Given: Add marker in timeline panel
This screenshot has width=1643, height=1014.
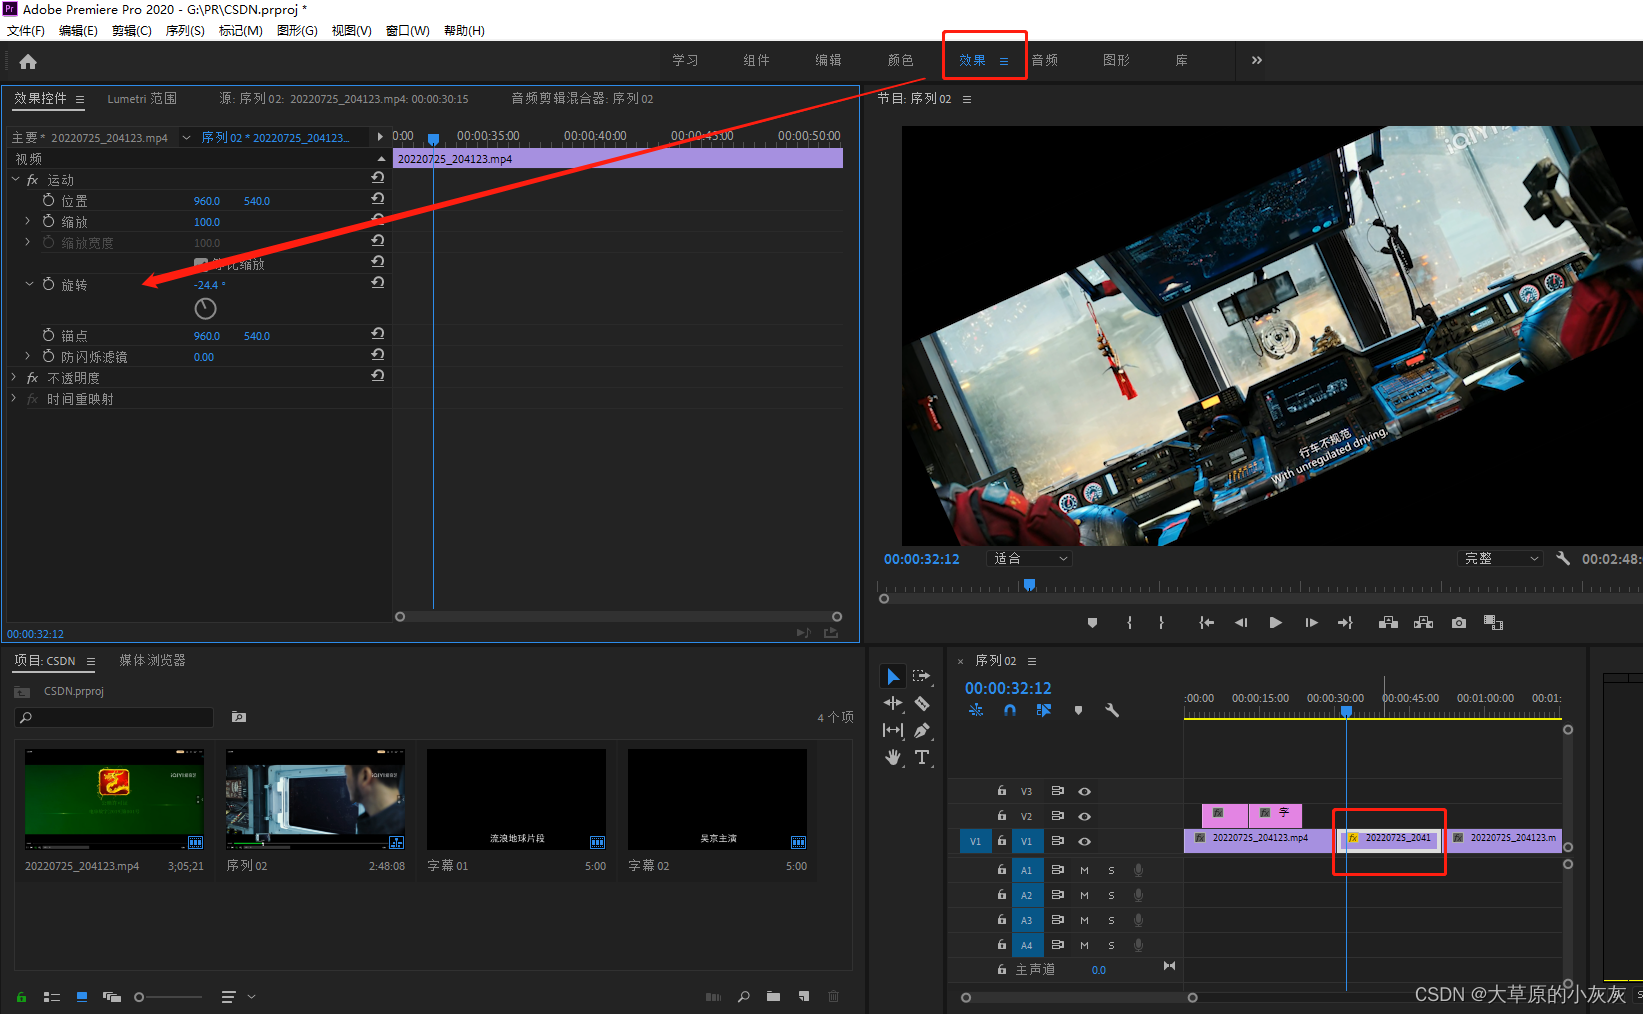Looking at the screenshot, I should coord(1078,710).
